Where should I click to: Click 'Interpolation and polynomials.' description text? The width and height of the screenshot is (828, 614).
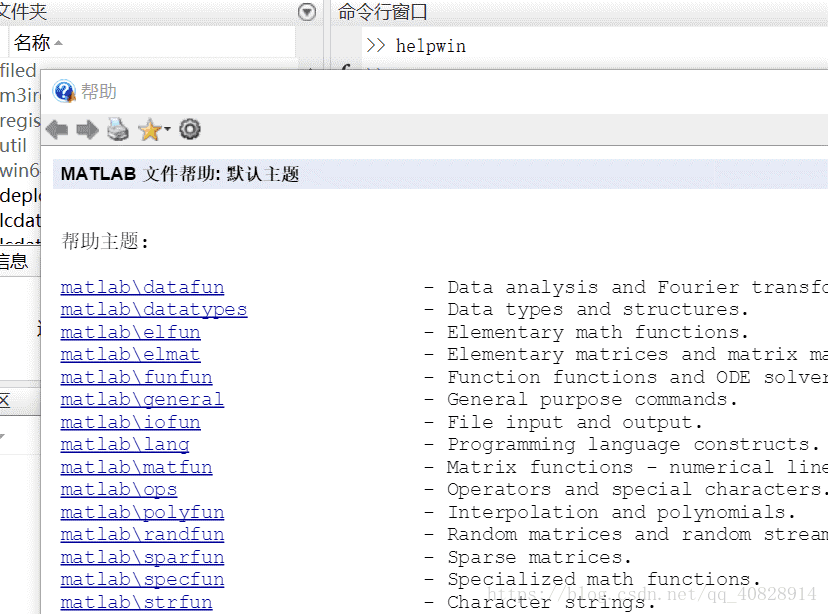(x=621, y=512)
